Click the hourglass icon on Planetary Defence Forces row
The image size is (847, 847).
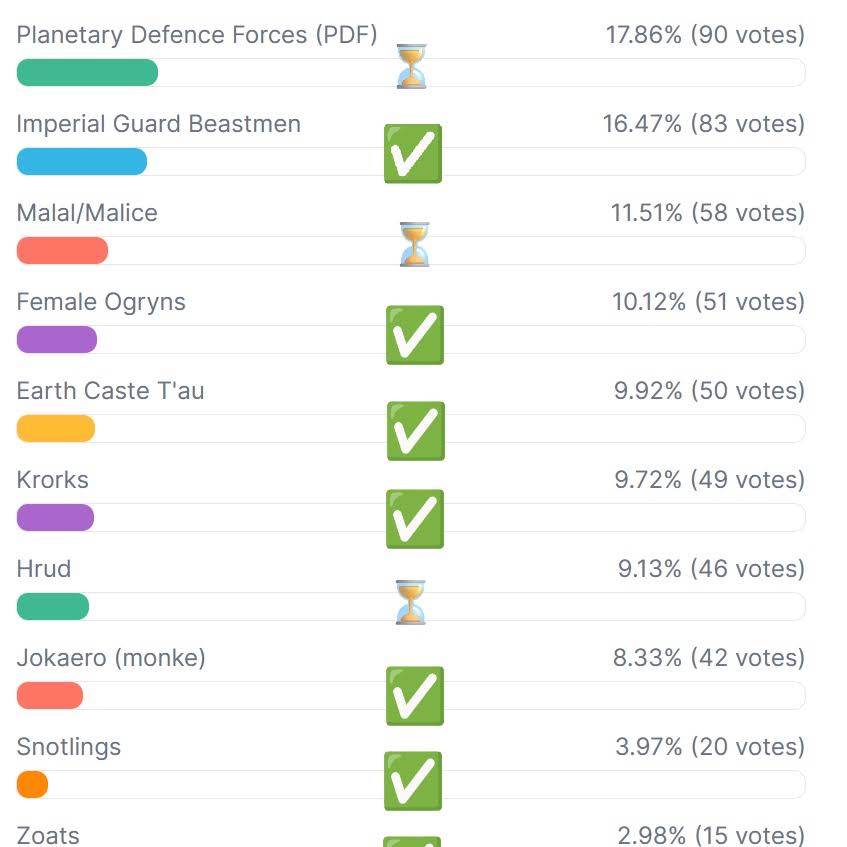(x=412, y=66)
